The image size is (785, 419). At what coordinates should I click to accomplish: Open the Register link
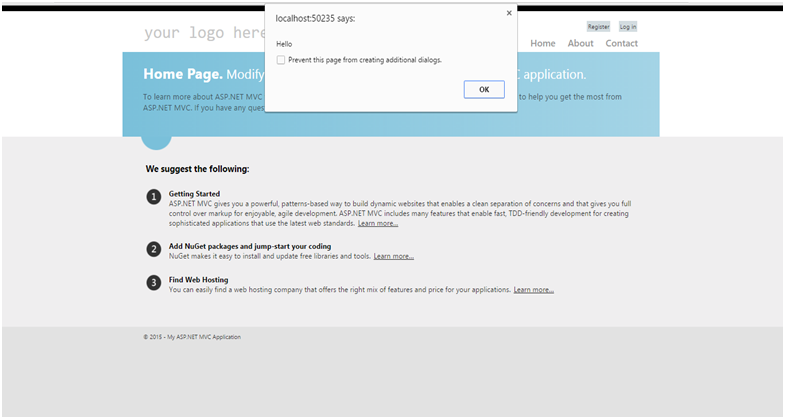pos(598,27)
